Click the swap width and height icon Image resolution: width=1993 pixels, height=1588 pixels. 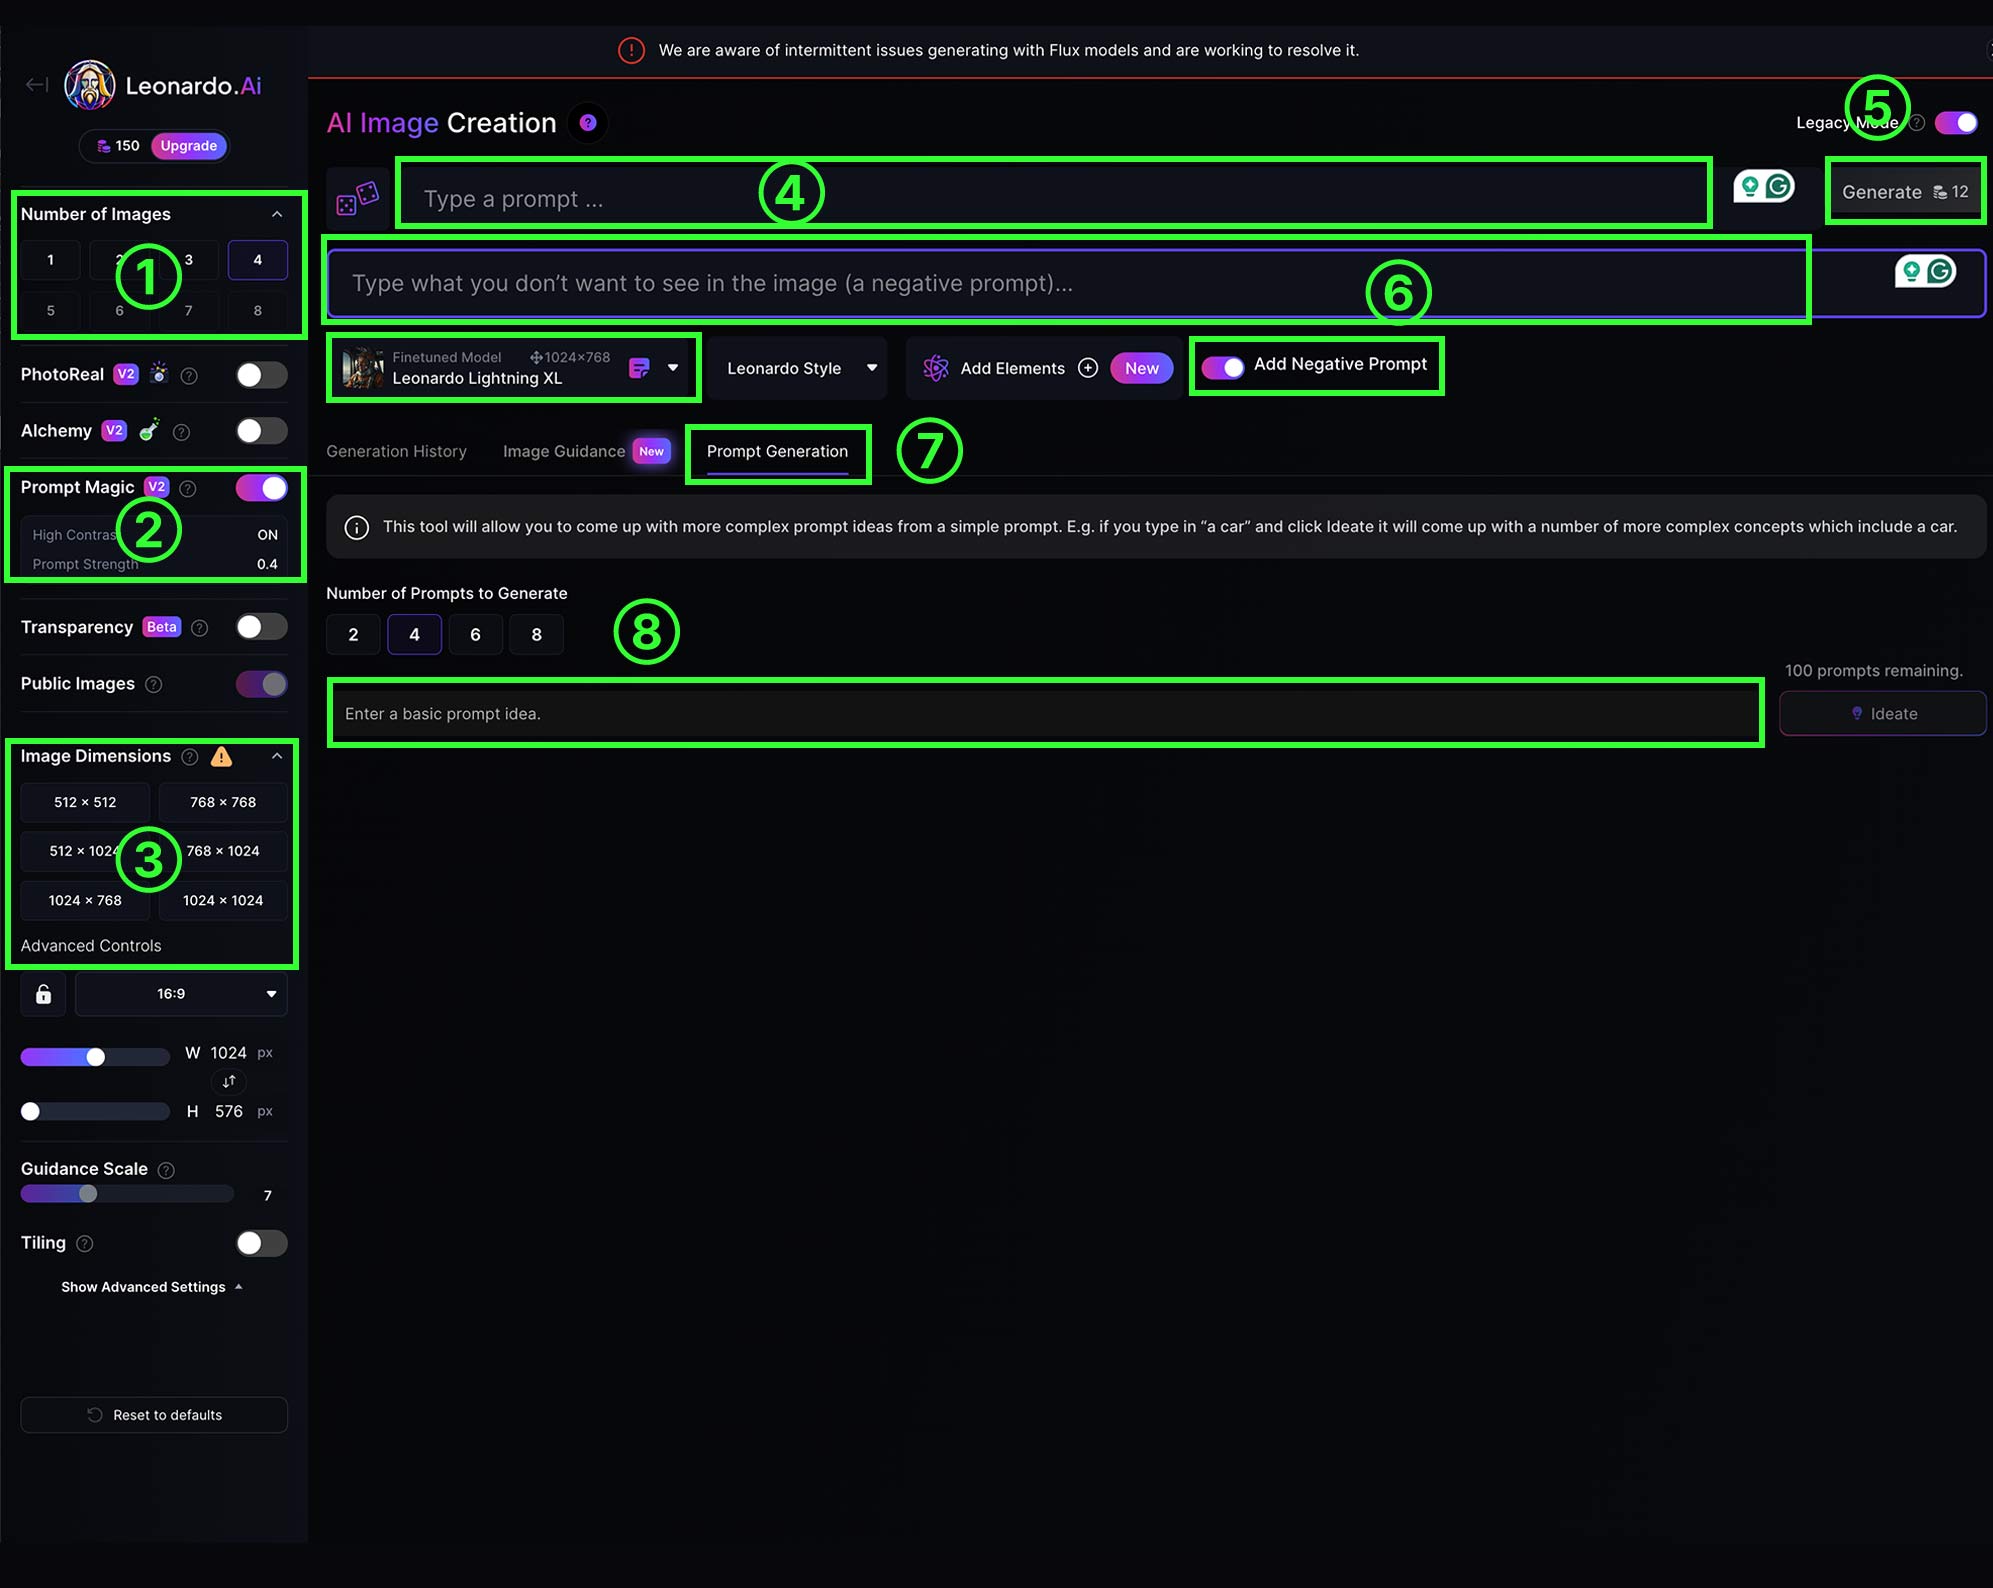229,1081
